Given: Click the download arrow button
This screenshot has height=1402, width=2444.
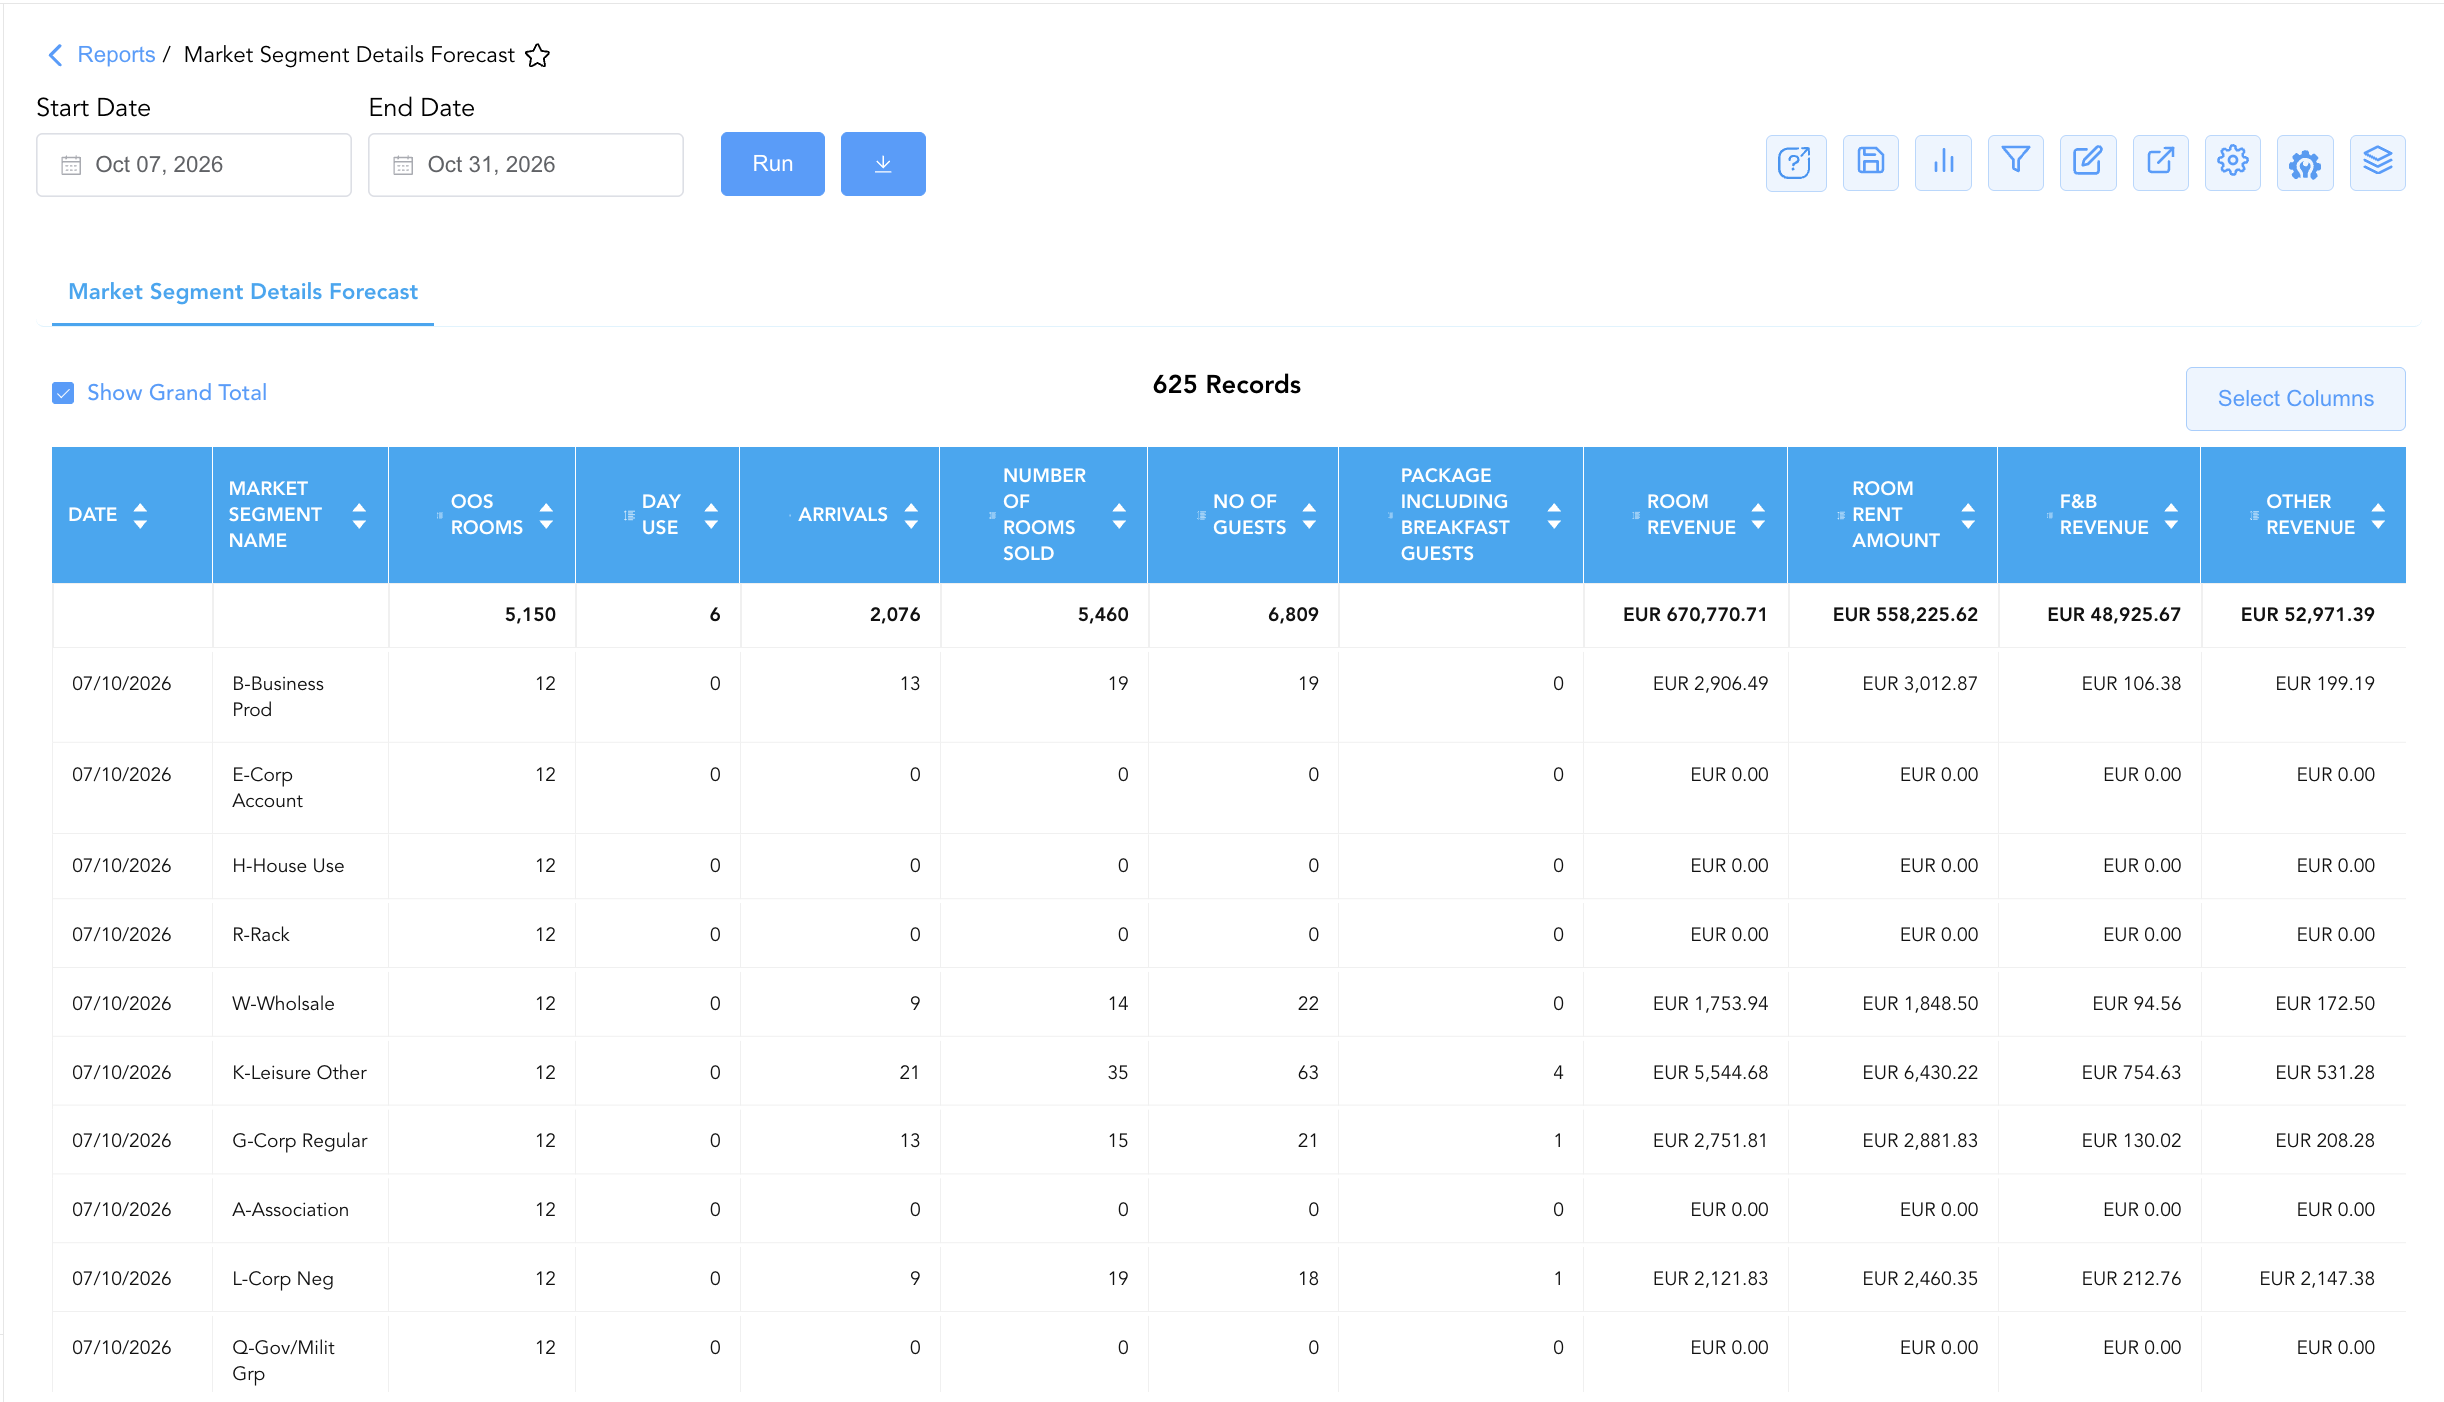Looking at the screenshot, I should 883,164.
